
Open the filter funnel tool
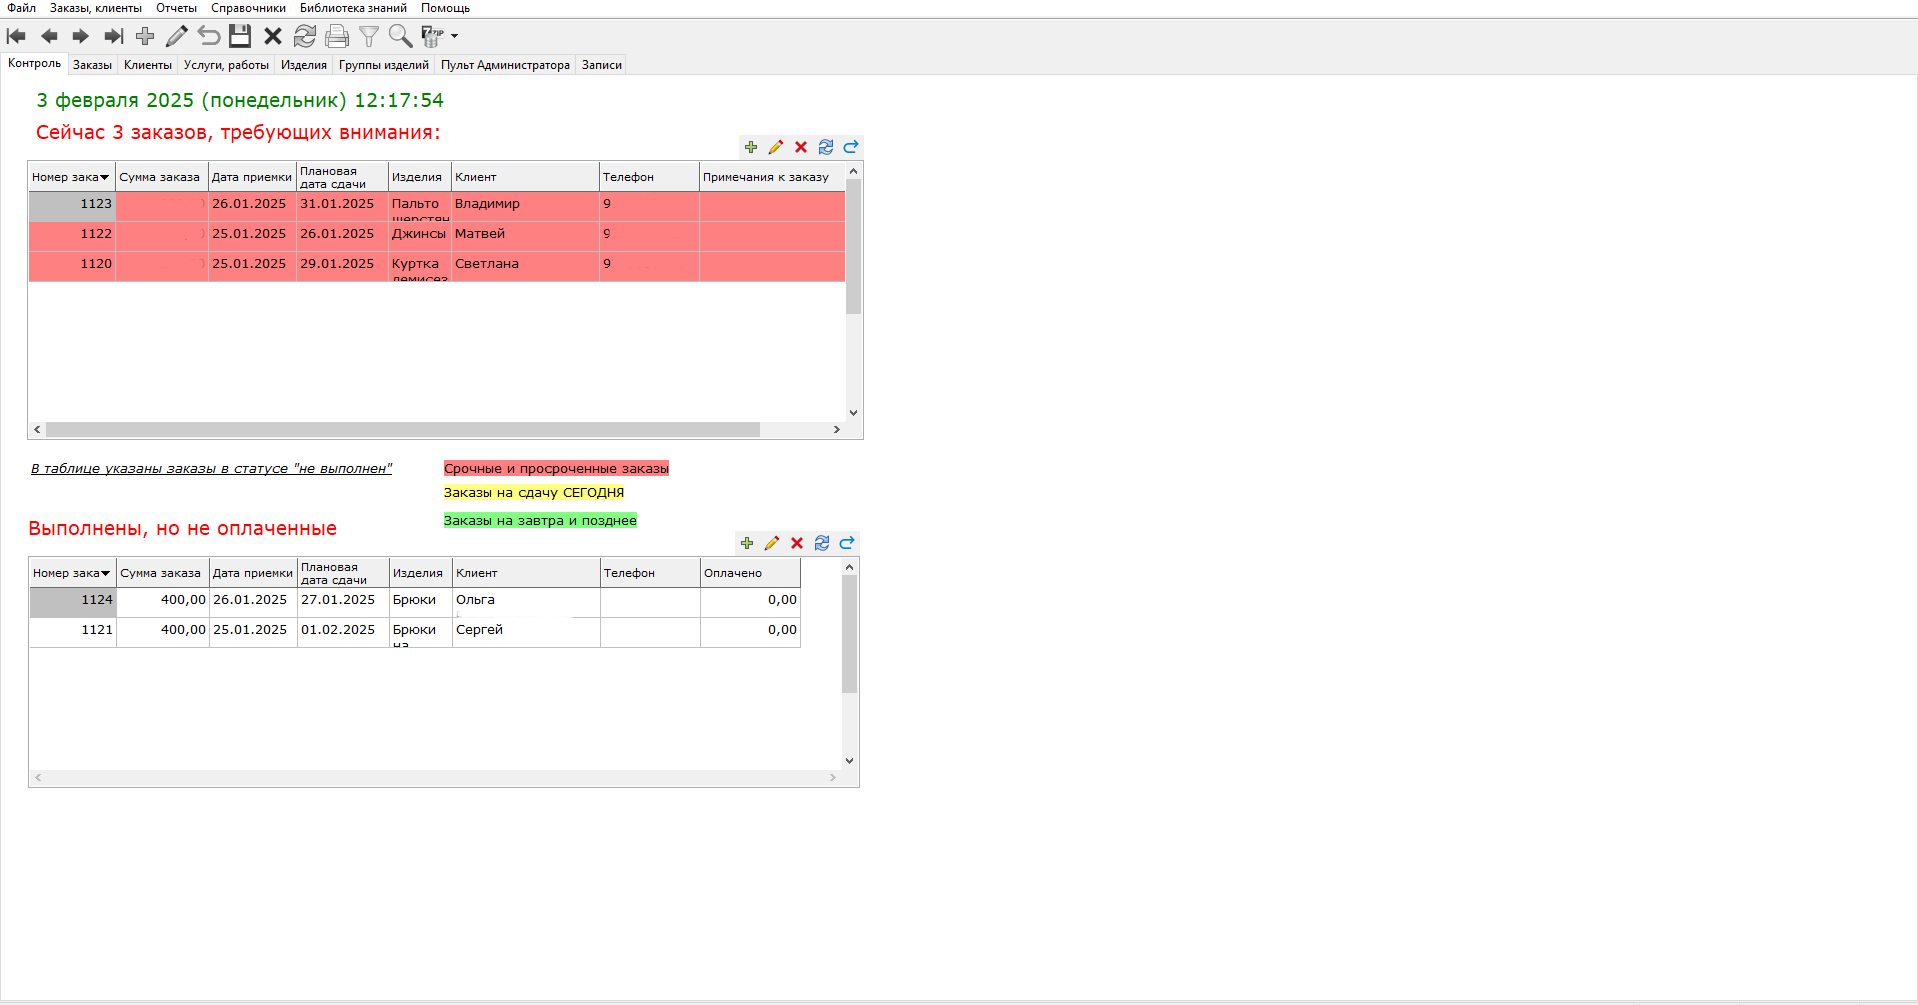pos(369,37)
